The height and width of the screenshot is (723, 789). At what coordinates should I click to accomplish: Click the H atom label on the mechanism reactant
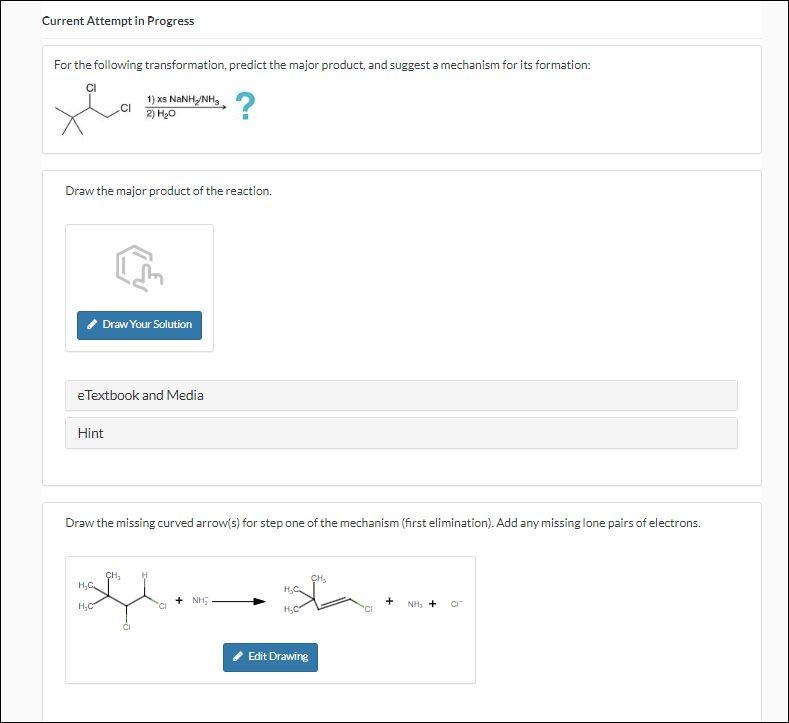tap(145, 575)
